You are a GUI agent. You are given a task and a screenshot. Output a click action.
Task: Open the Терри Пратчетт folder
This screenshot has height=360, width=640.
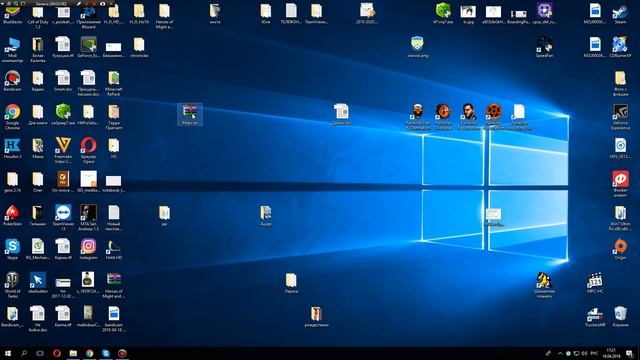pyautogui.click(x=113, y=117)
